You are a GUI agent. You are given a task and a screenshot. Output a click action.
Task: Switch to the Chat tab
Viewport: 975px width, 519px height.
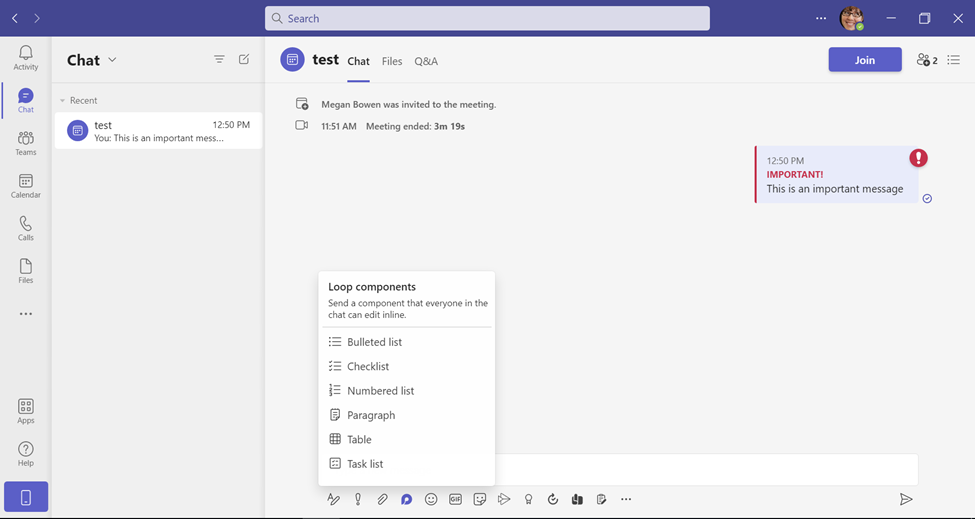click(358, 61)
